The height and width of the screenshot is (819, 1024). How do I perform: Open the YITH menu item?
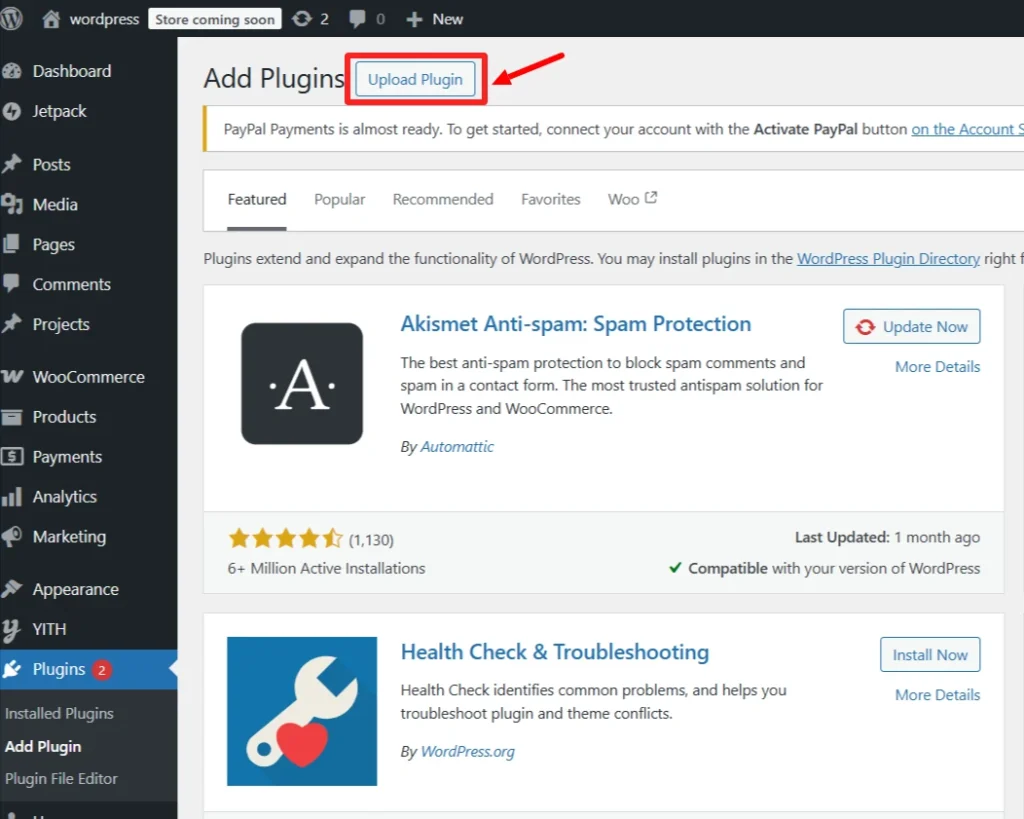pyautogui.click(x=50, y=630)
